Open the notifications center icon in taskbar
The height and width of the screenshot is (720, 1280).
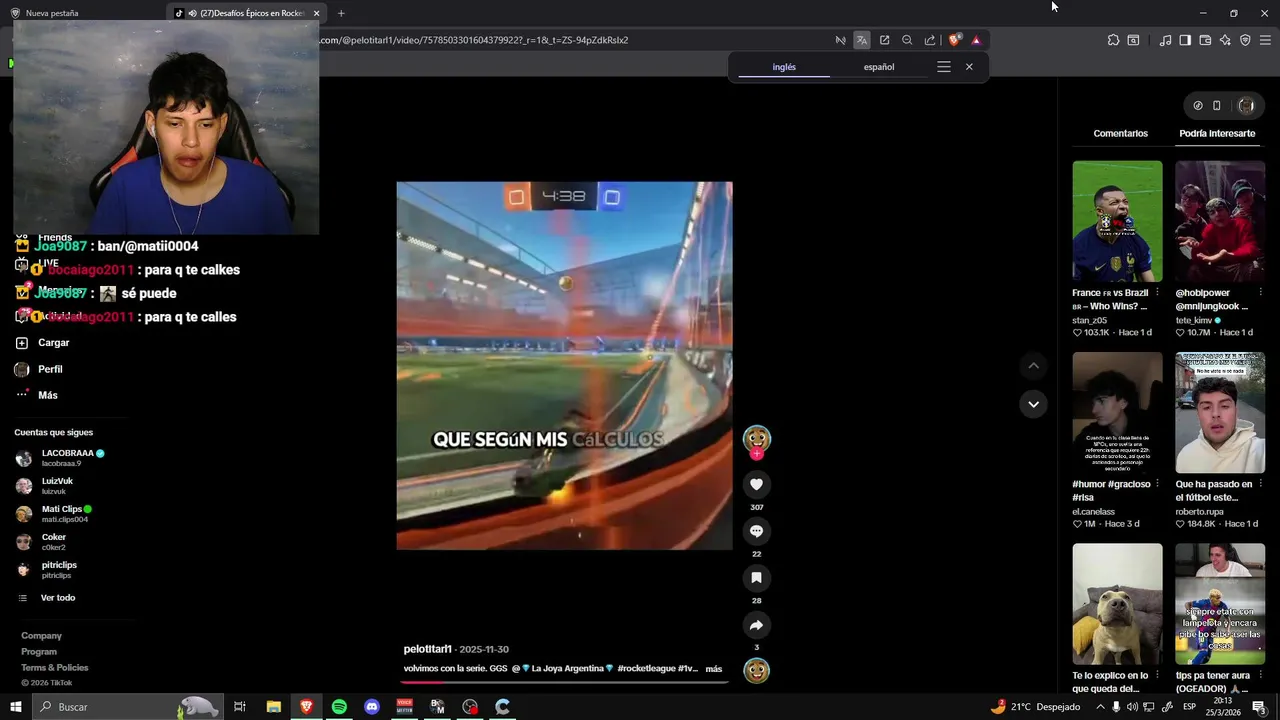point(1259,707)
